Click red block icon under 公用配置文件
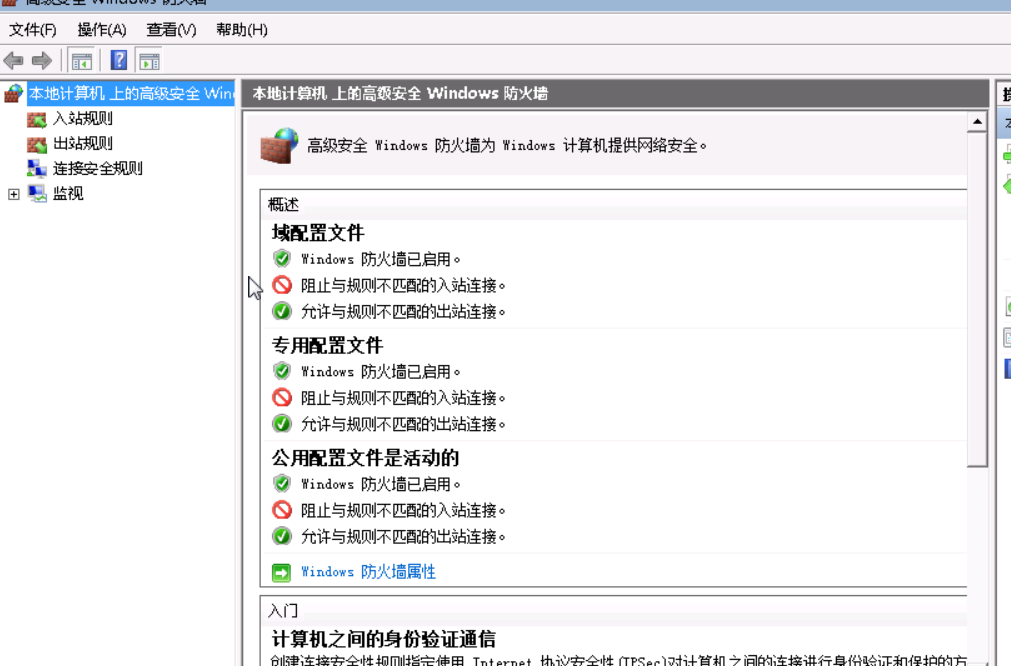The image size is (1011, 666). coord(282,510)
